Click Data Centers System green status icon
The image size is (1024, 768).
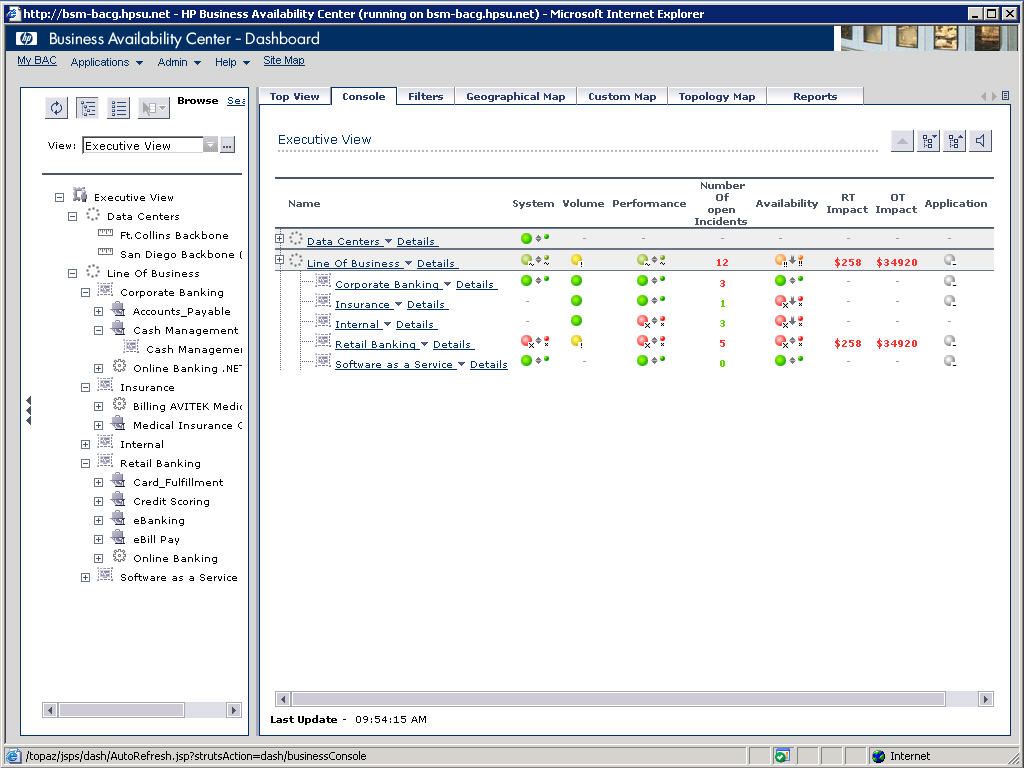click(526, 238)
